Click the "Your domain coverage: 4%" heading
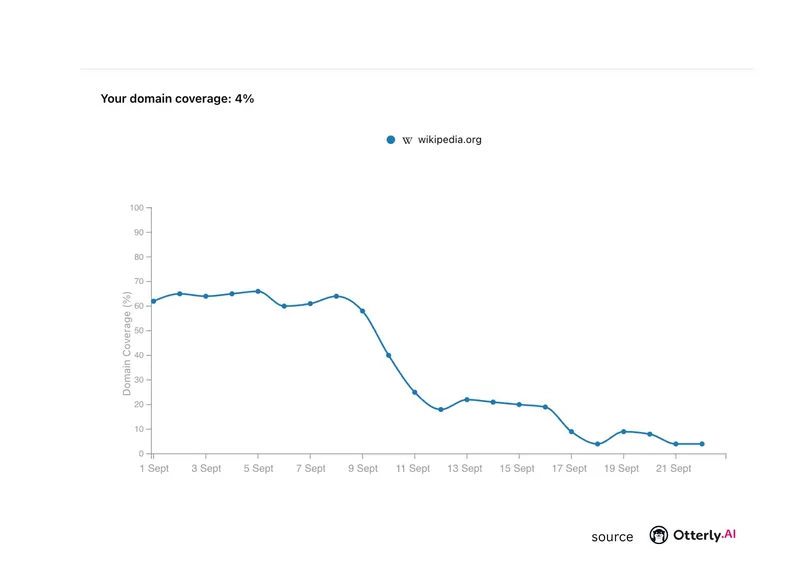 coord(177,99)
